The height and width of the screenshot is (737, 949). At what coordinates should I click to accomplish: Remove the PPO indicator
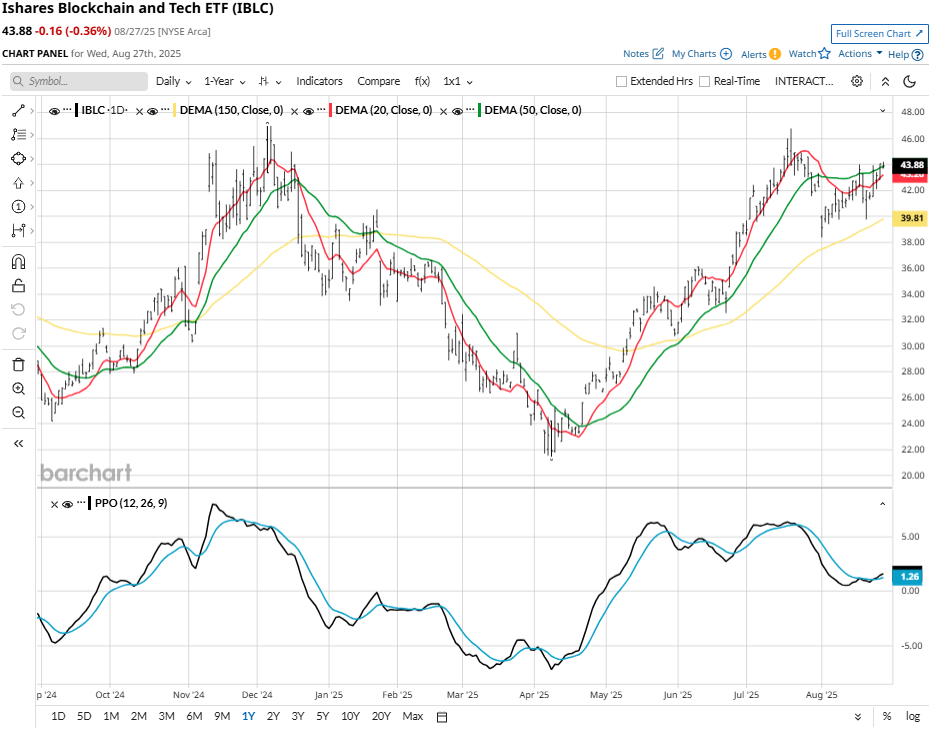(x=54, y=505)
